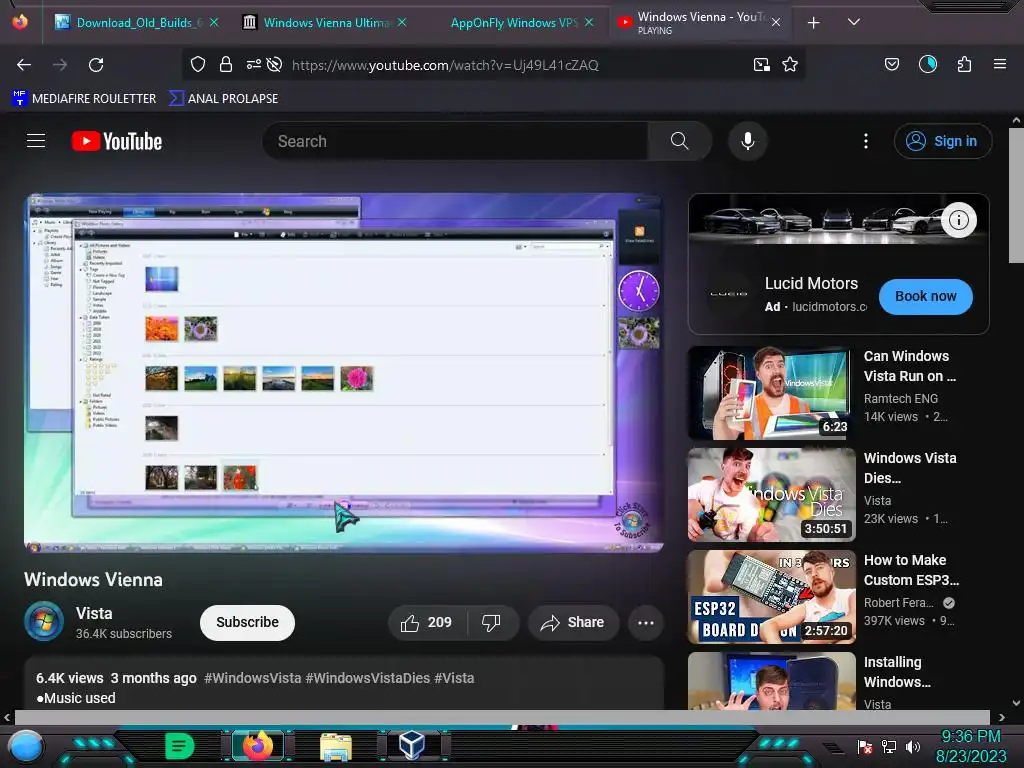
Task: Open Vista channel avatar
Action: tap(44, 621)
